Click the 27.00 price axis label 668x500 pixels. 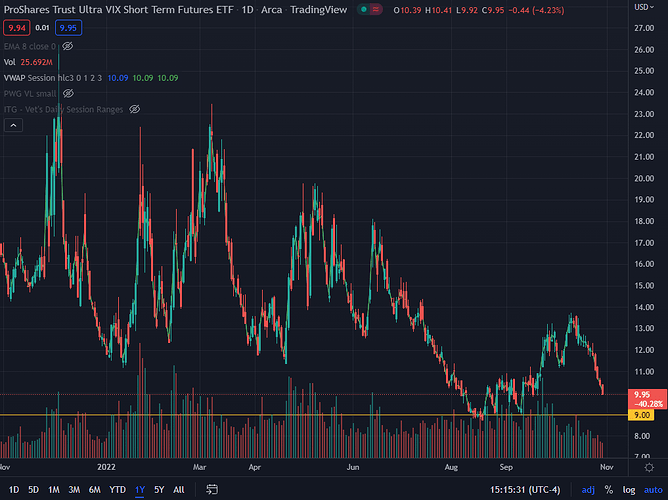click(644, 28)
